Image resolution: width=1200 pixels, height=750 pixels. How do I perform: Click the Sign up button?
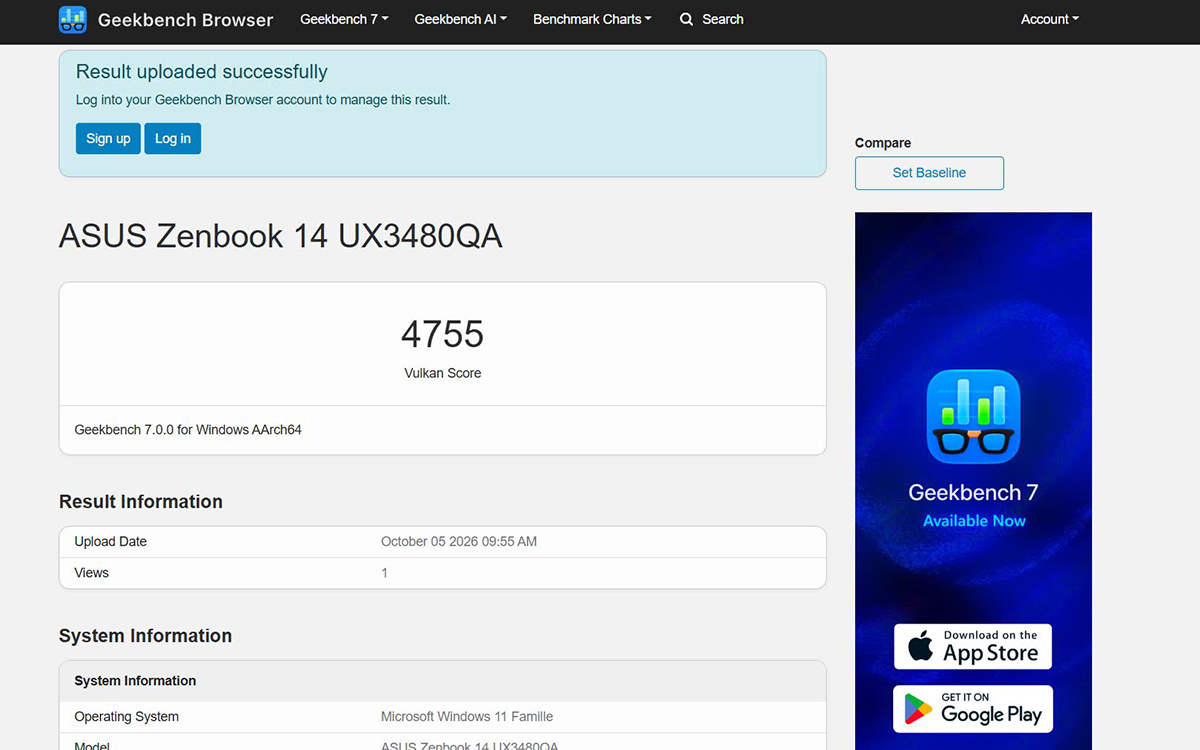pos(108,138)
